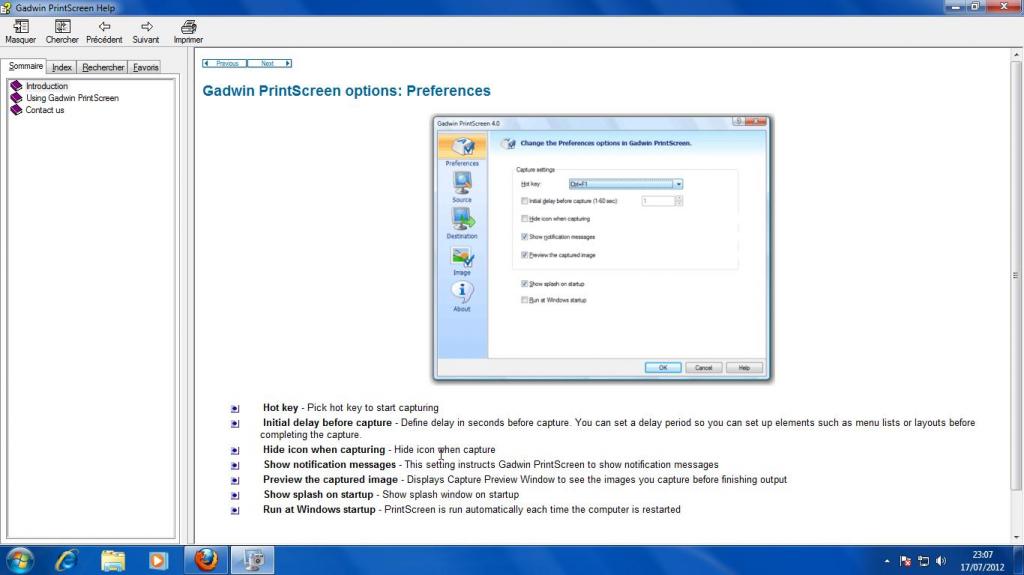Open the Index tab

[x=61, y=67]
